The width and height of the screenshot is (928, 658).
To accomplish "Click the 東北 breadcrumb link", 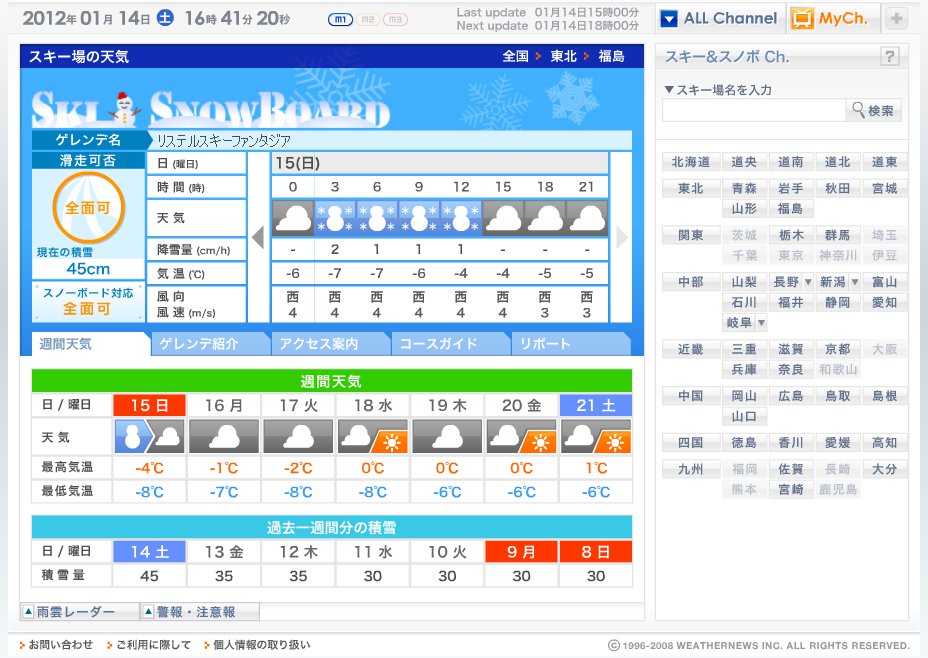I will pyautogui.click(x=564, y=57).
